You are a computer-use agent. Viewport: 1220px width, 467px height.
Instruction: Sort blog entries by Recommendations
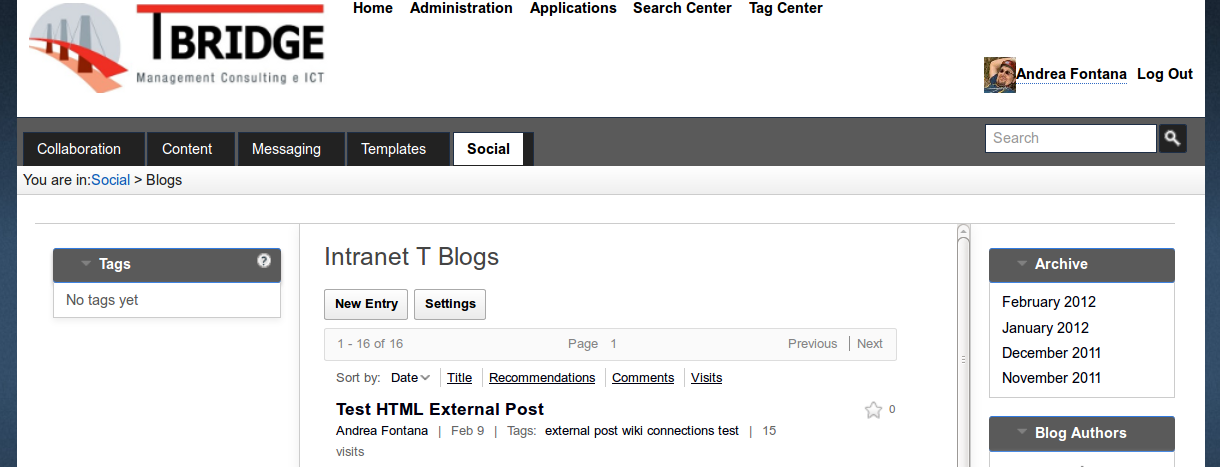542,378
